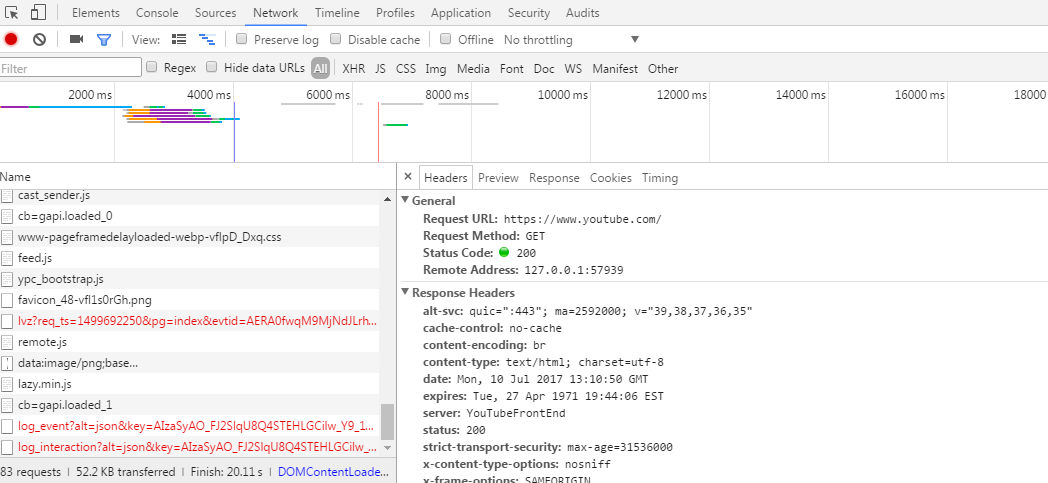The image size is (1048, 483).
Task: Clear the network log
Action: click(x=39, y=40)
